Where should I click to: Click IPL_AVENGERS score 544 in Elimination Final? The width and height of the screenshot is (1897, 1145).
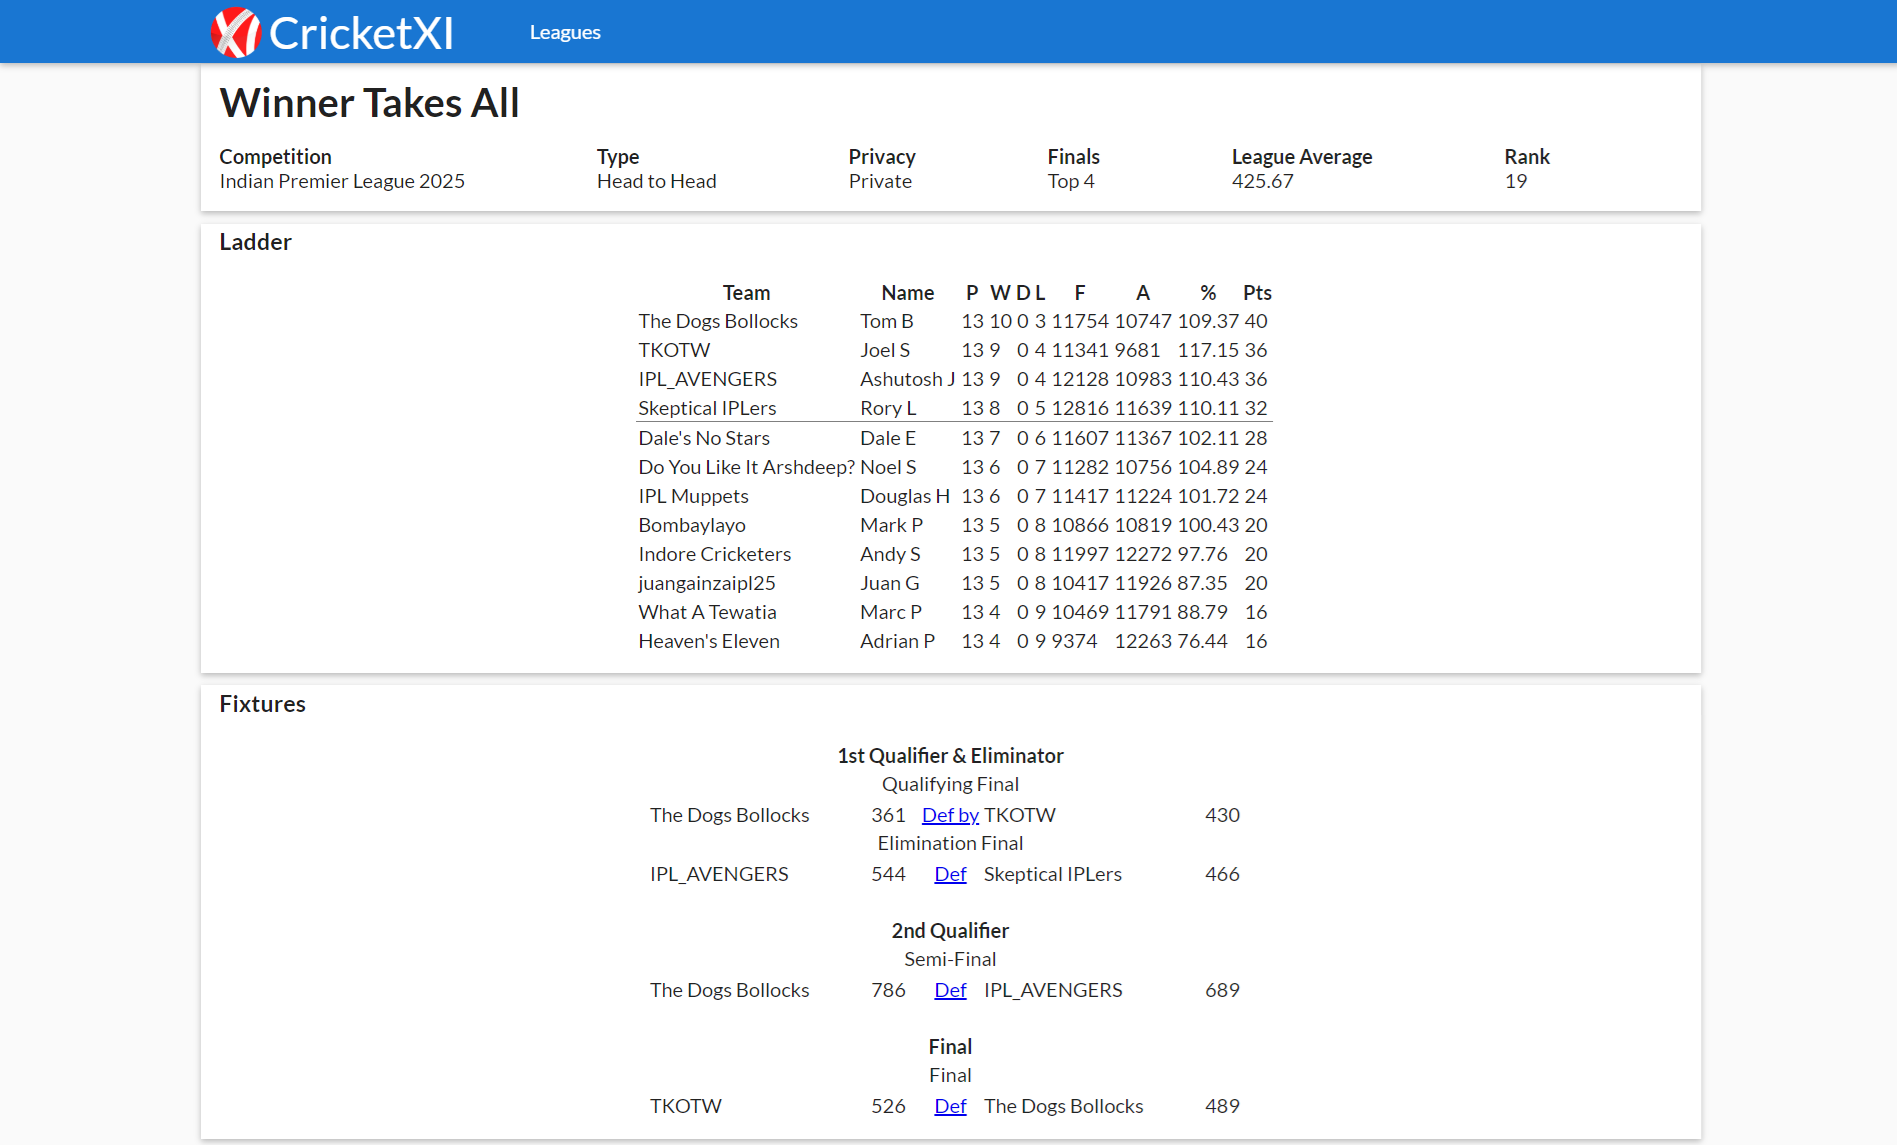pos(888,874)
